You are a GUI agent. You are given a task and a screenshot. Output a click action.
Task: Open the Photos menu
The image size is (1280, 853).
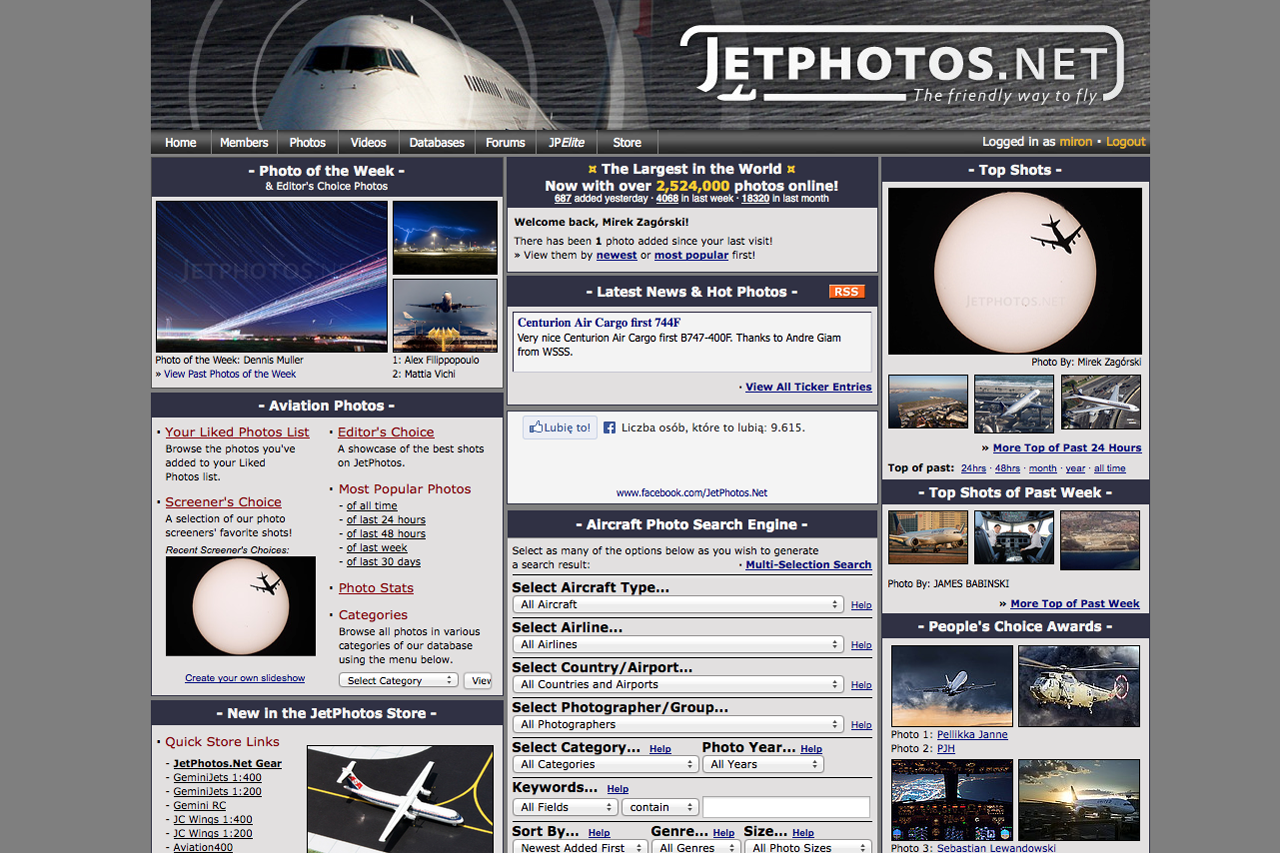308,142
